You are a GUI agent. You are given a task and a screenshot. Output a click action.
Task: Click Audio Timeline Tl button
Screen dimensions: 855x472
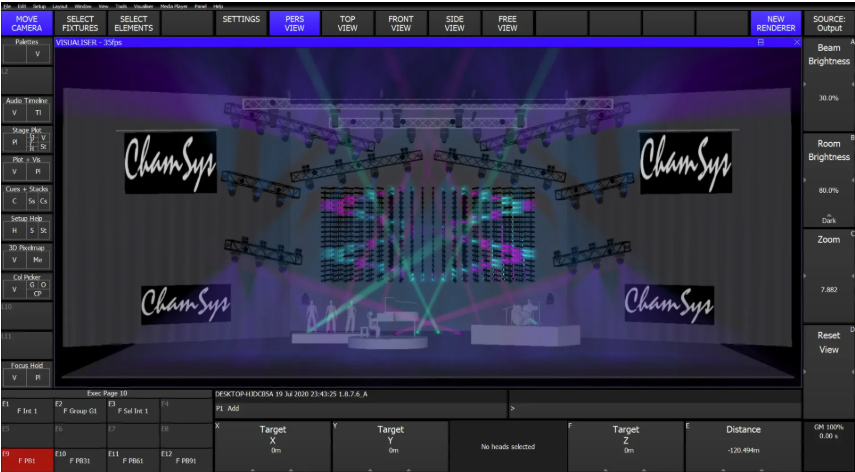pyautogui.click(x=38, y=113)
